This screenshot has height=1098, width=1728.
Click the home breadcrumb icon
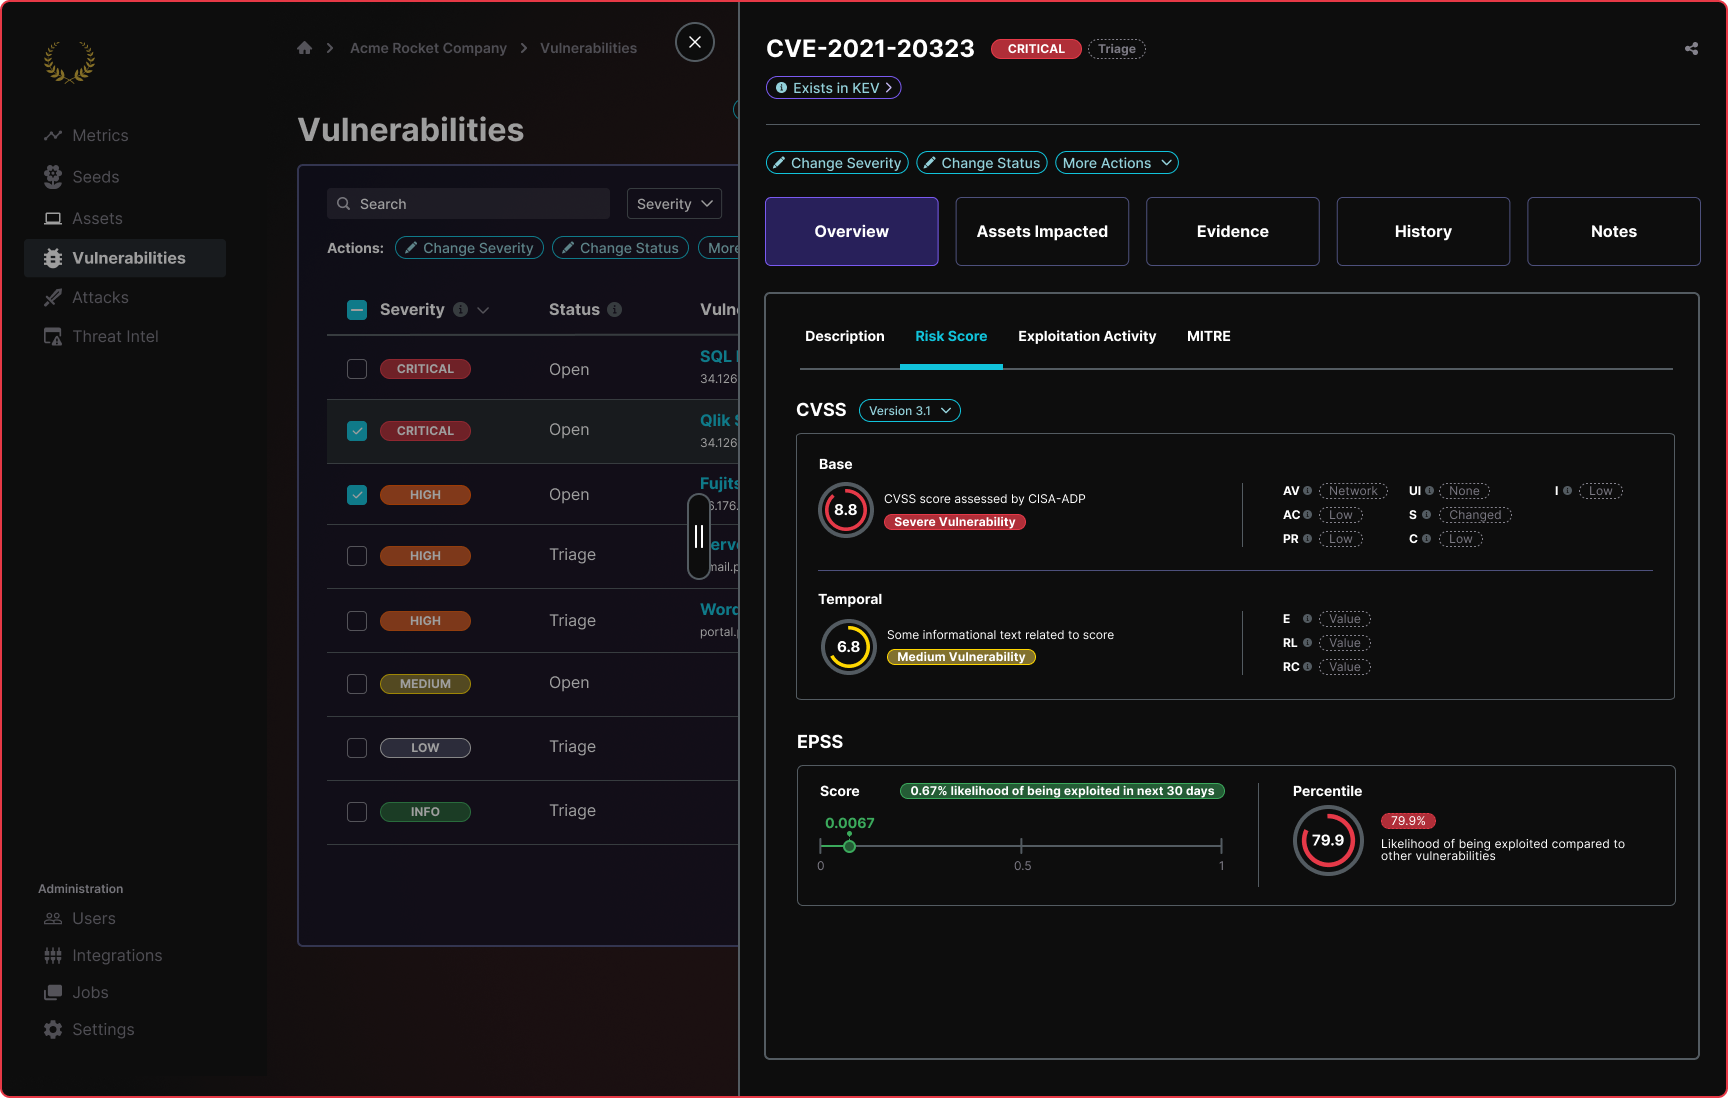pos(305,47)
